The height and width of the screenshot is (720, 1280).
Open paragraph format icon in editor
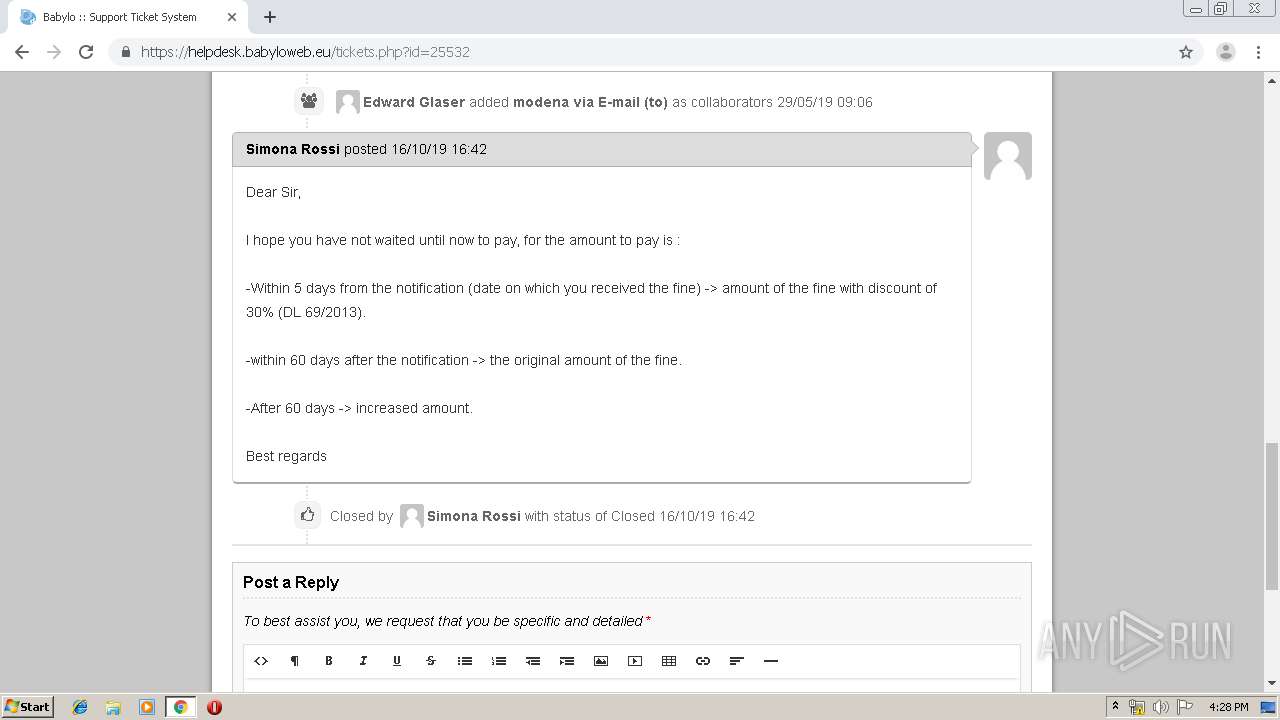pyautogui.click(x=295, y=661)
